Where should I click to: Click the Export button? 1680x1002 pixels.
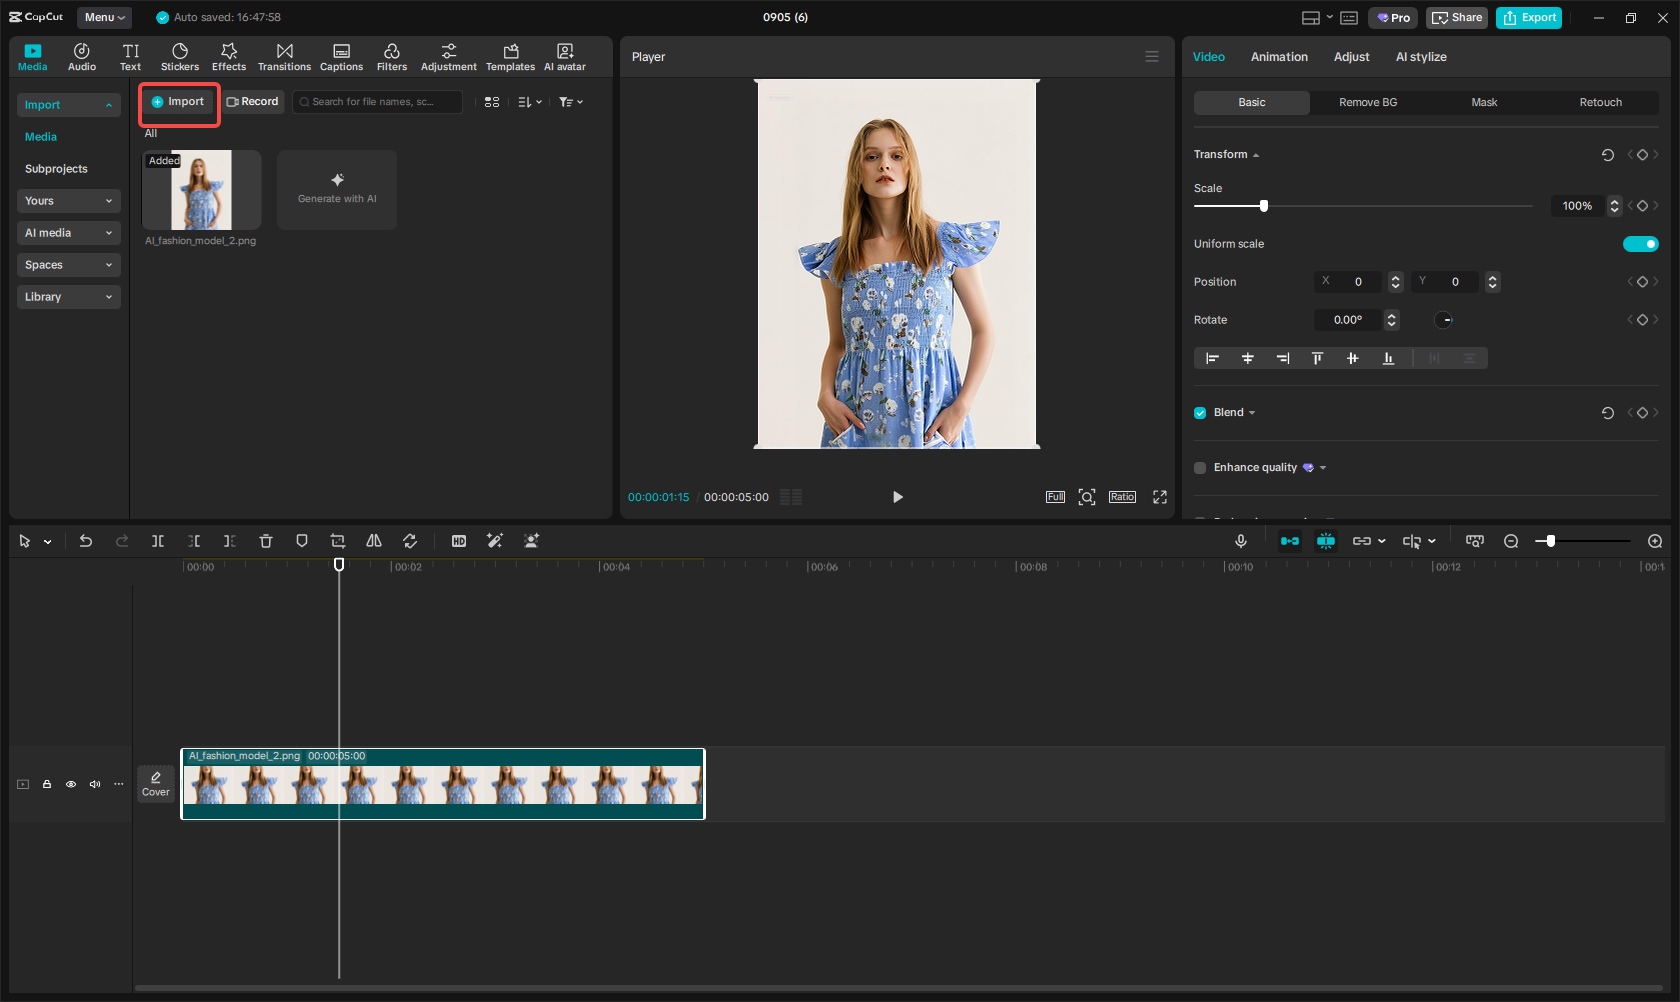click(x=1529, y=18)
